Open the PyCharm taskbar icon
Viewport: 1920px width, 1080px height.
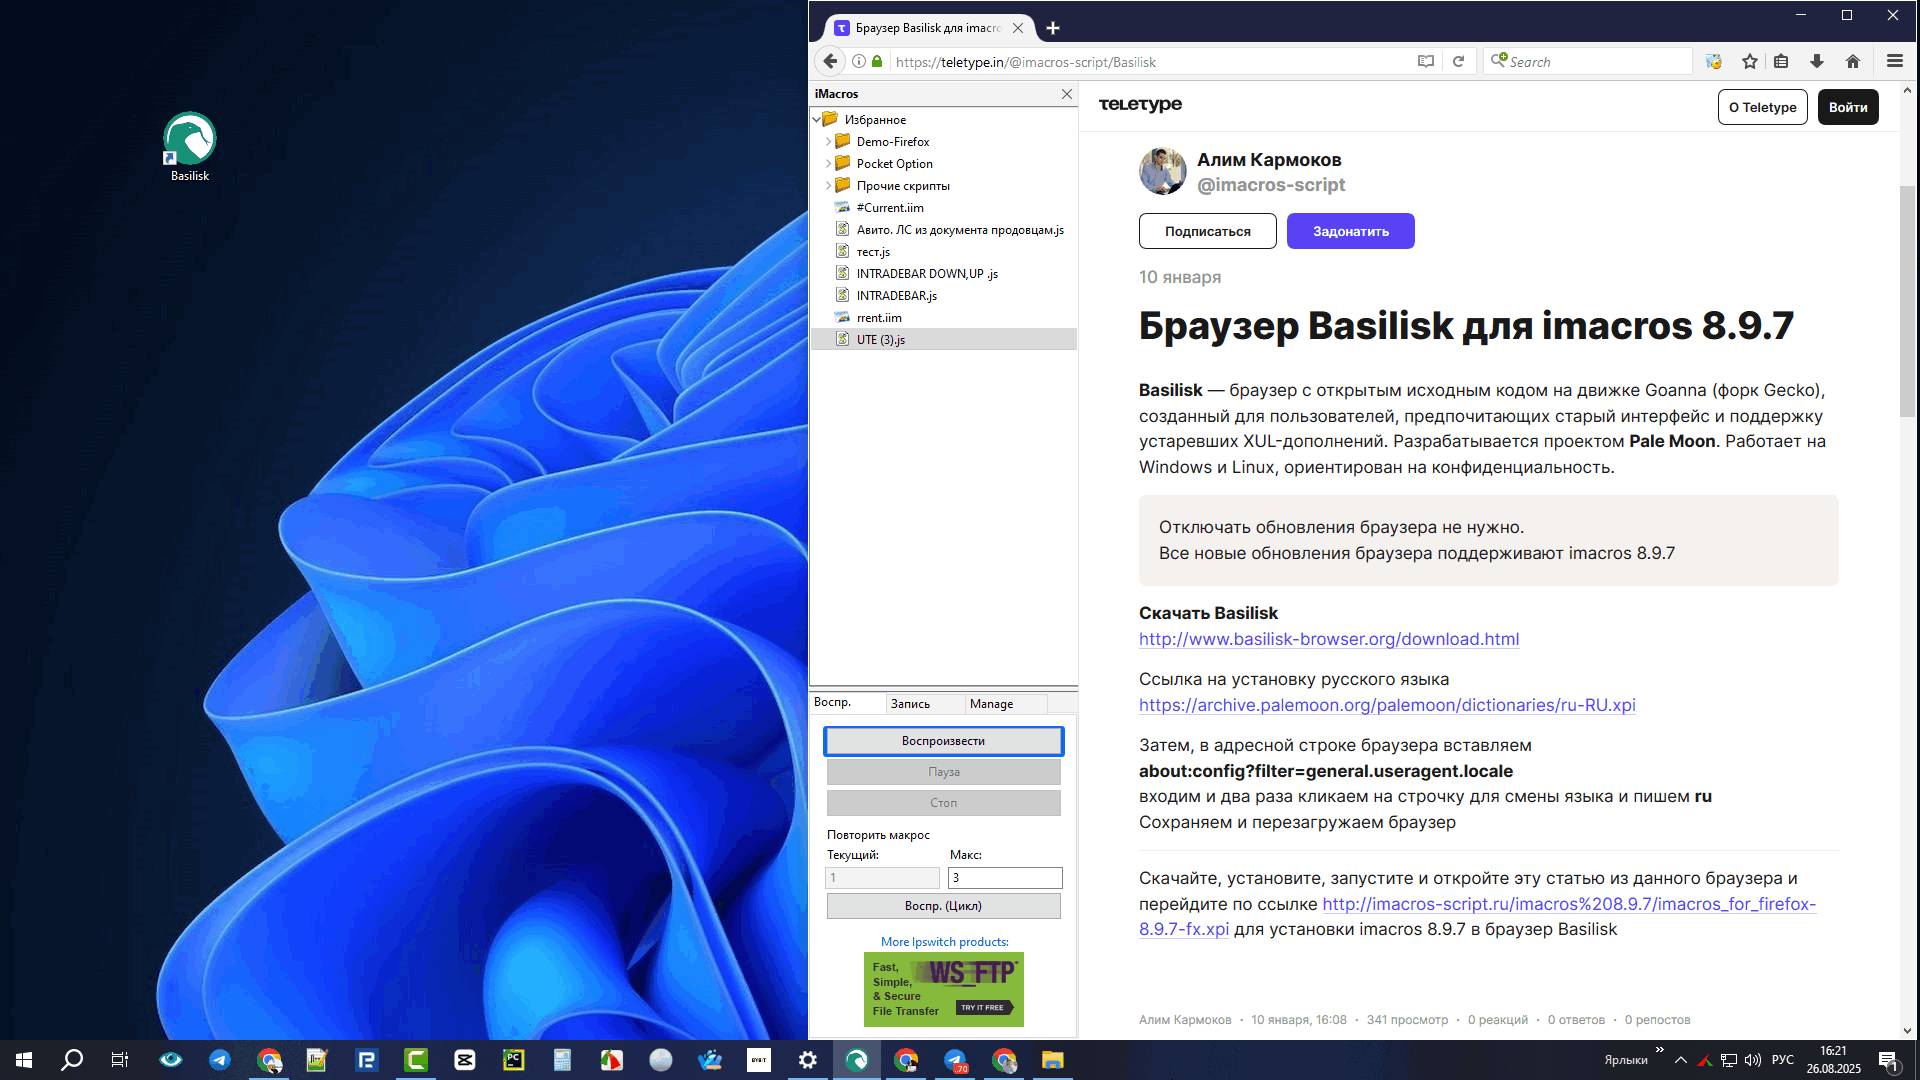coord(514,1060)
